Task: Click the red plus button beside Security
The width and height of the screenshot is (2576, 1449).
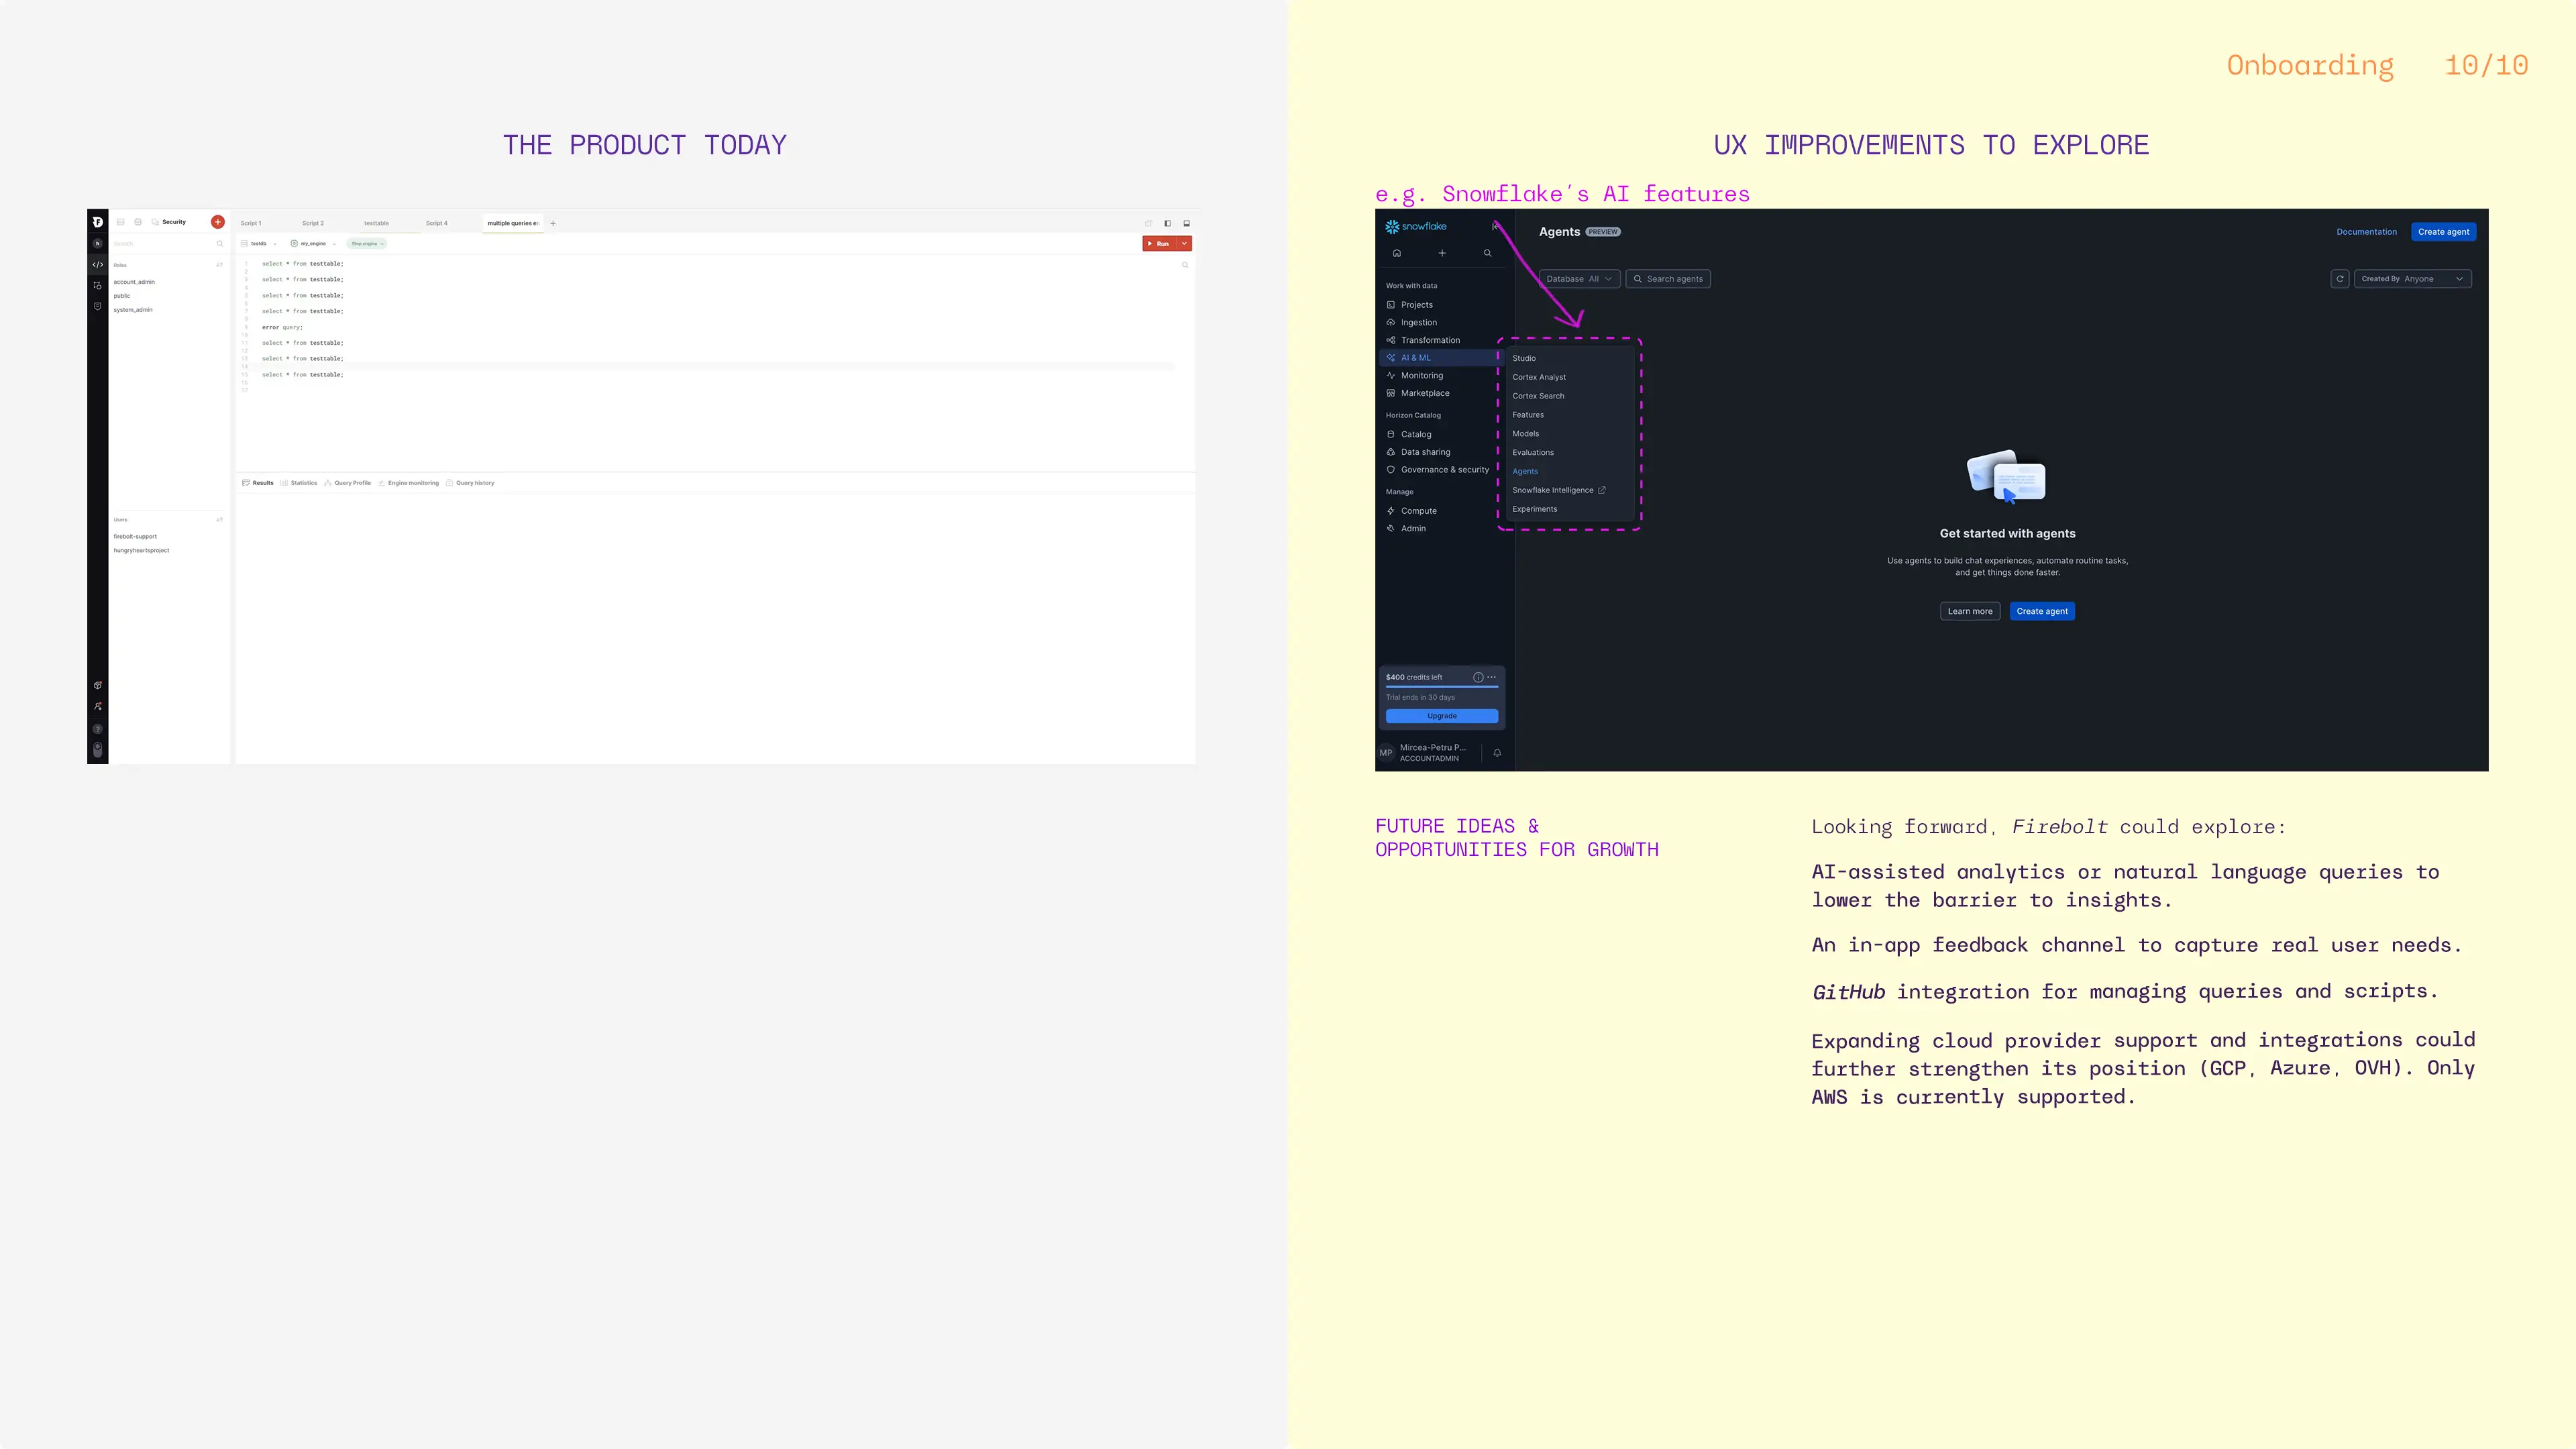Action: coord(217,222)
